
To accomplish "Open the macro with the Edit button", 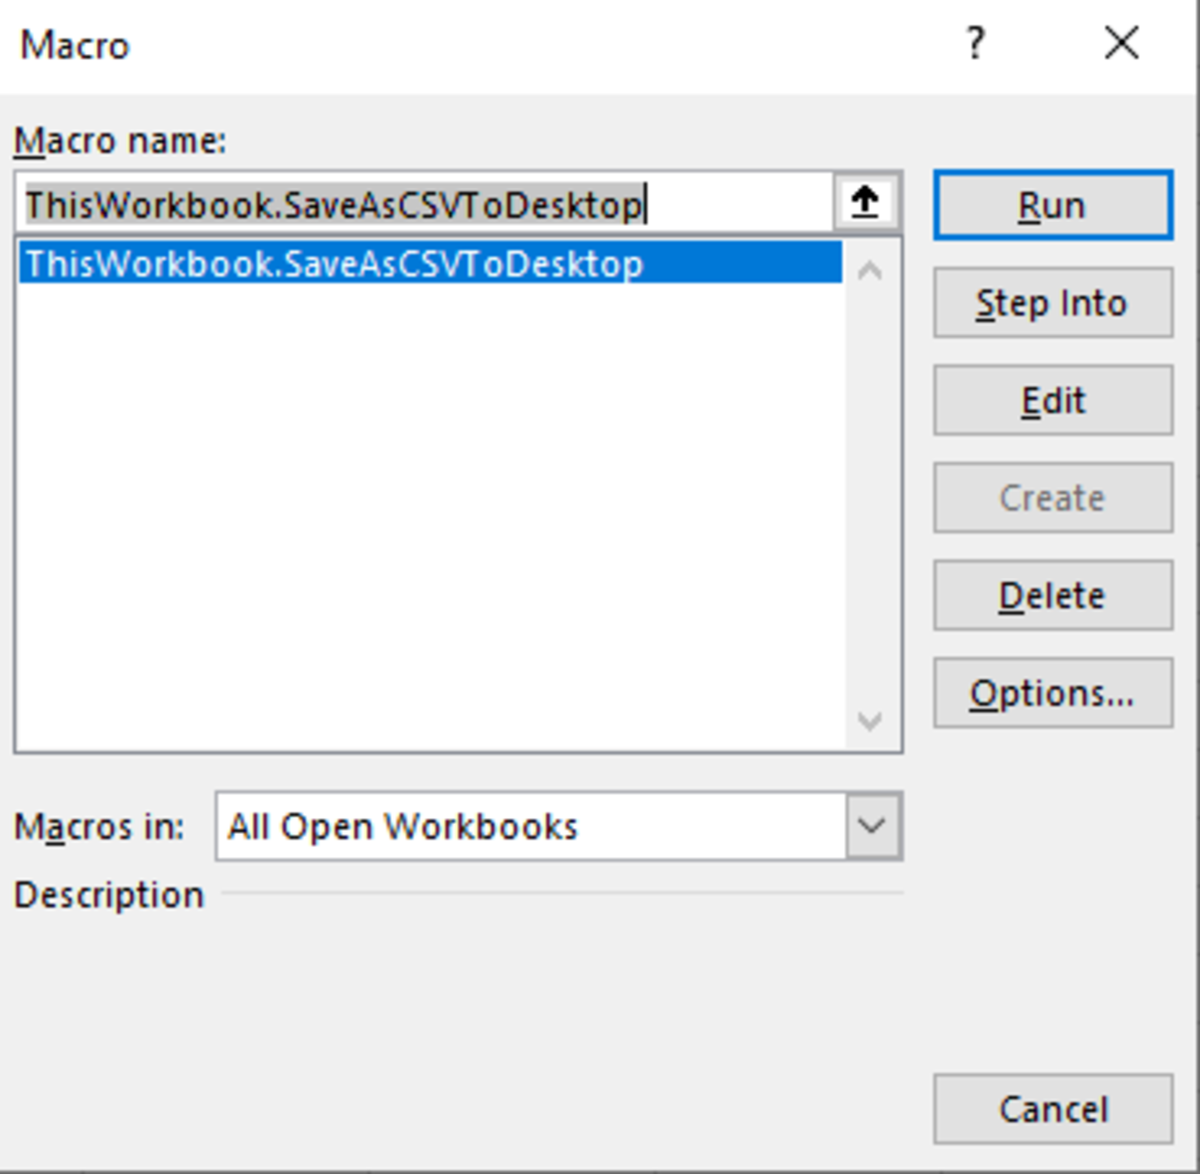I will click(1052, 400).
